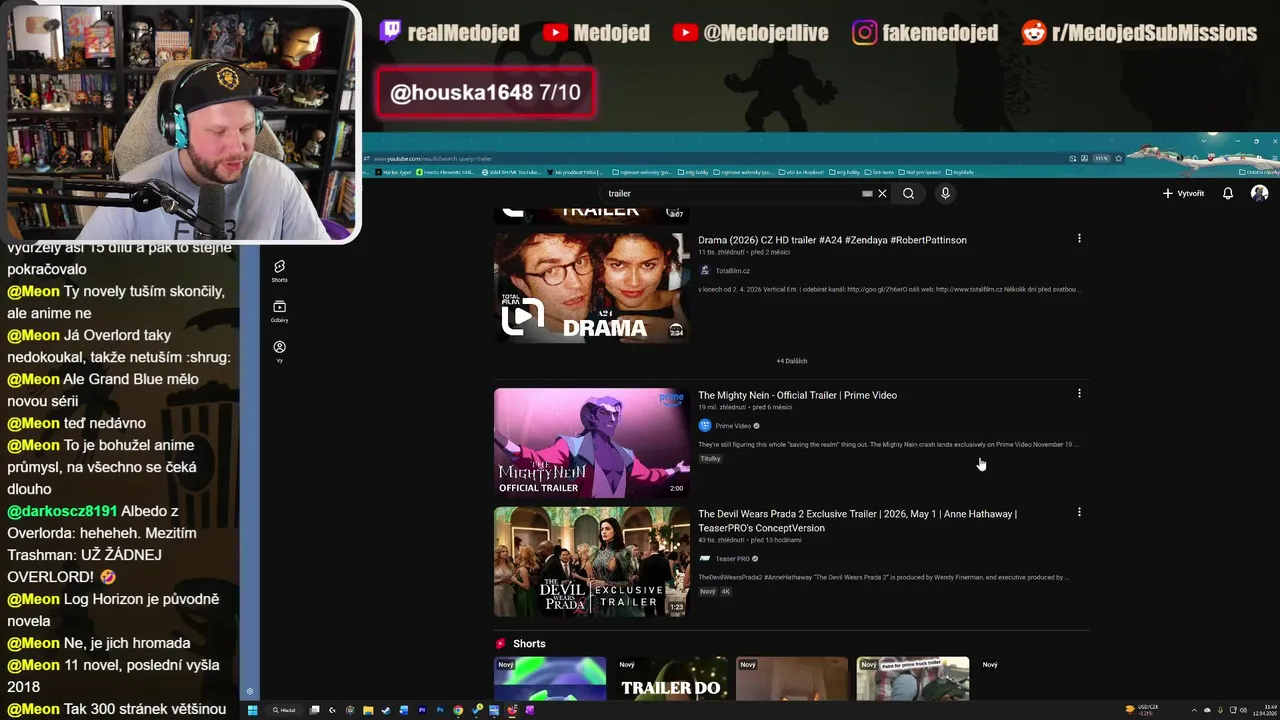This screenshot has height=720, width=1280.
Task: Clear the YouTube search field
Action: [882, 194]
